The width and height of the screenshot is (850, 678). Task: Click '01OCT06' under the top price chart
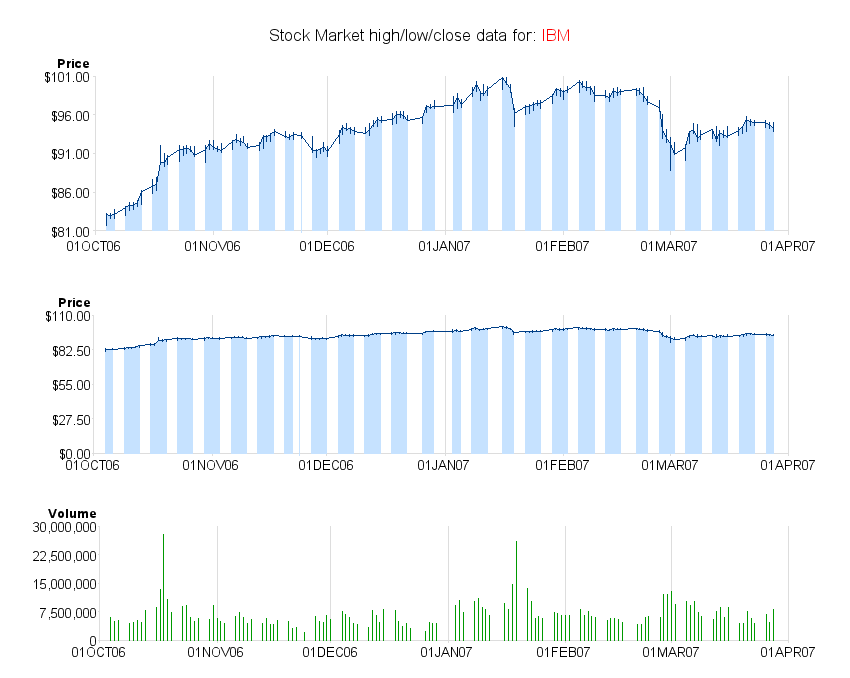point(93,246)
